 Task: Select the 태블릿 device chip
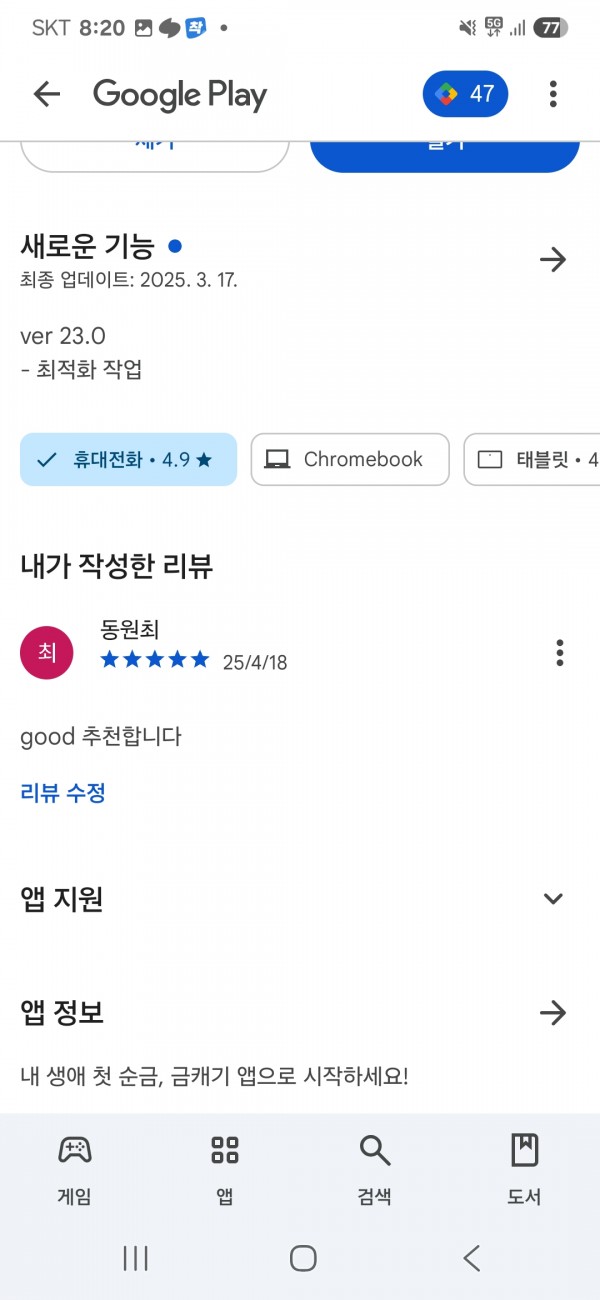coord(532,459)
